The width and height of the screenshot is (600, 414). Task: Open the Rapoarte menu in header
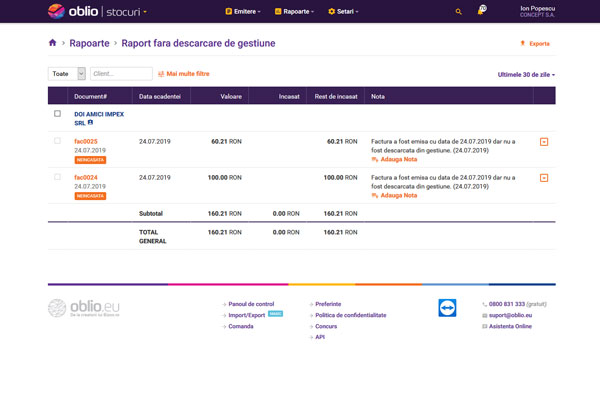(295, 11)
